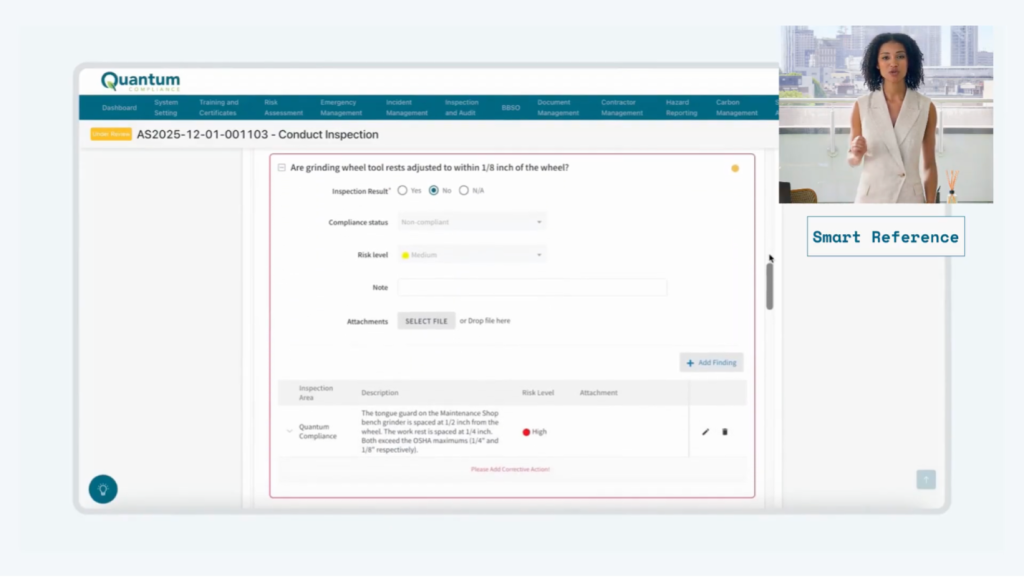Select N/A for Inspection Result
The image size is (1024, 579).
click(464, 190)
